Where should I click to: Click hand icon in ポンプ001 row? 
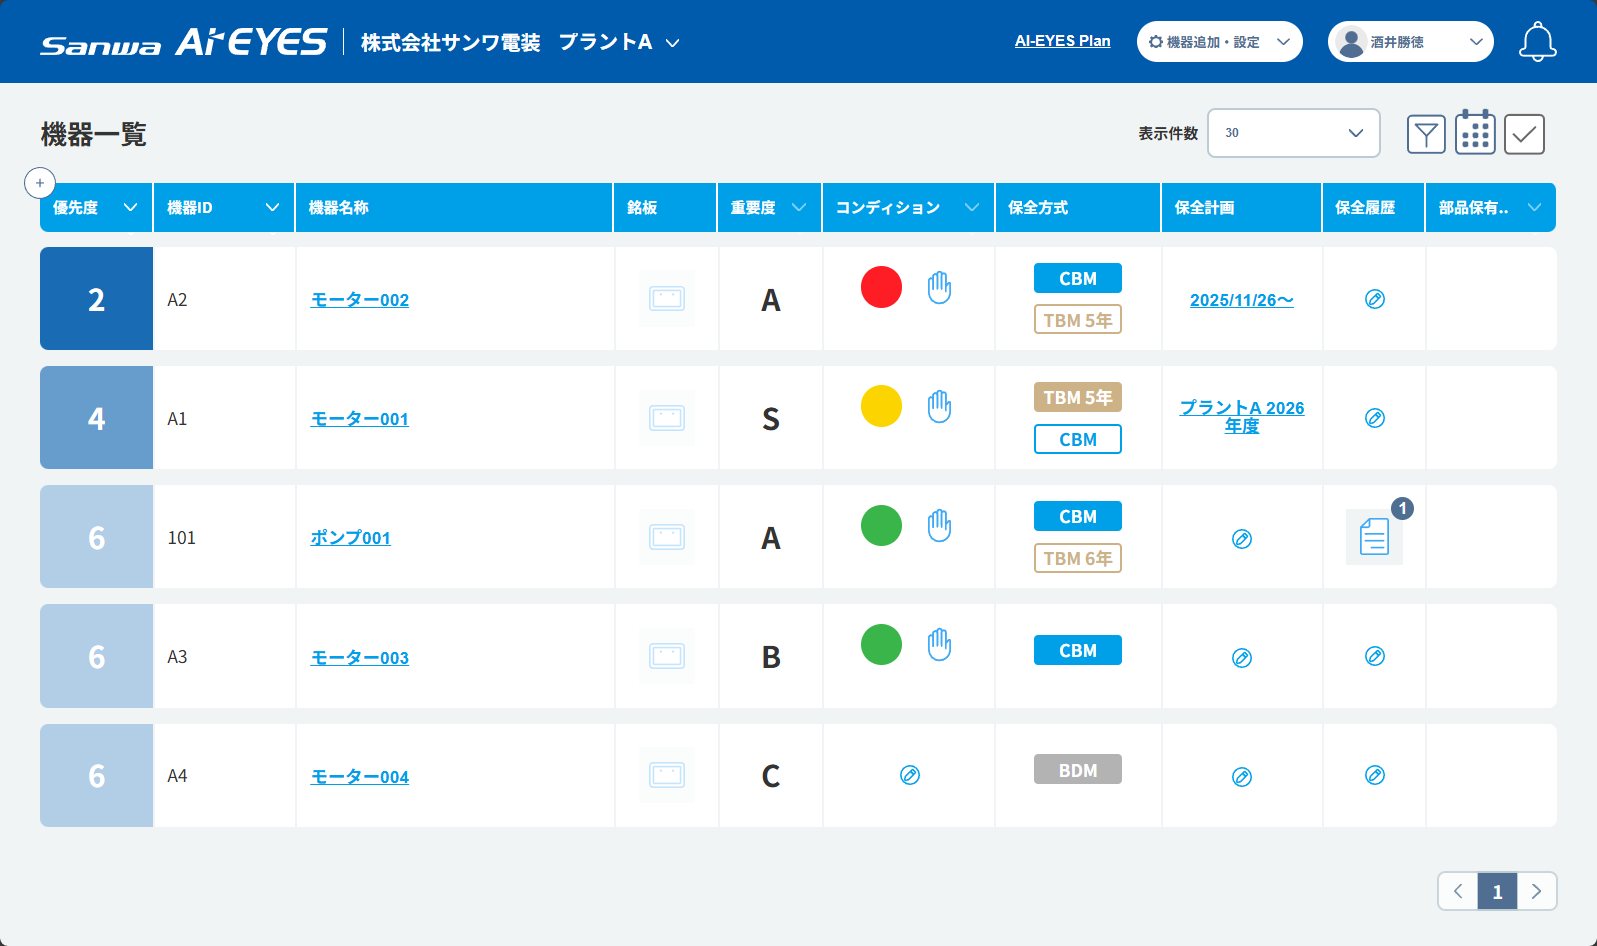(939, 525)
